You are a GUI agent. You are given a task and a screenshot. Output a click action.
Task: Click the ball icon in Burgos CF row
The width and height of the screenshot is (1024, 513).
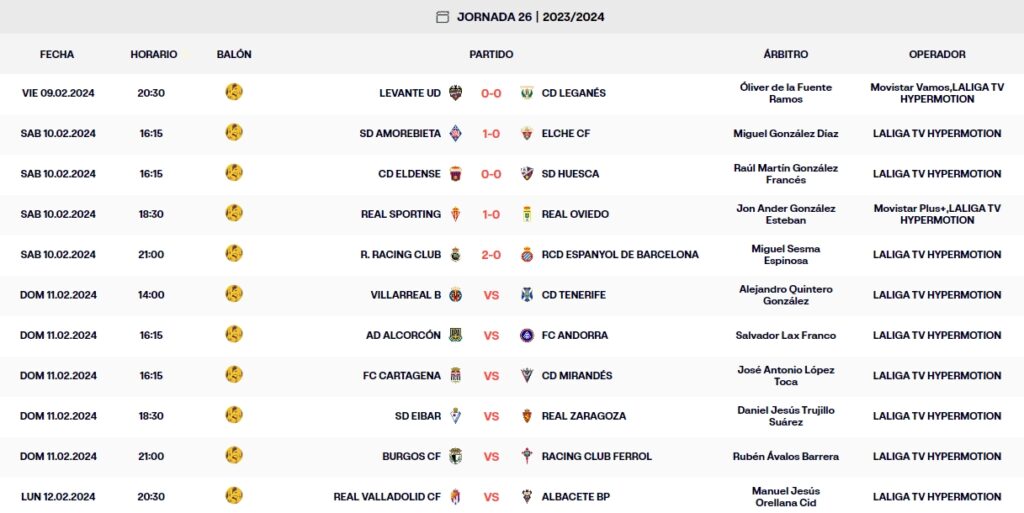point(234,456)
